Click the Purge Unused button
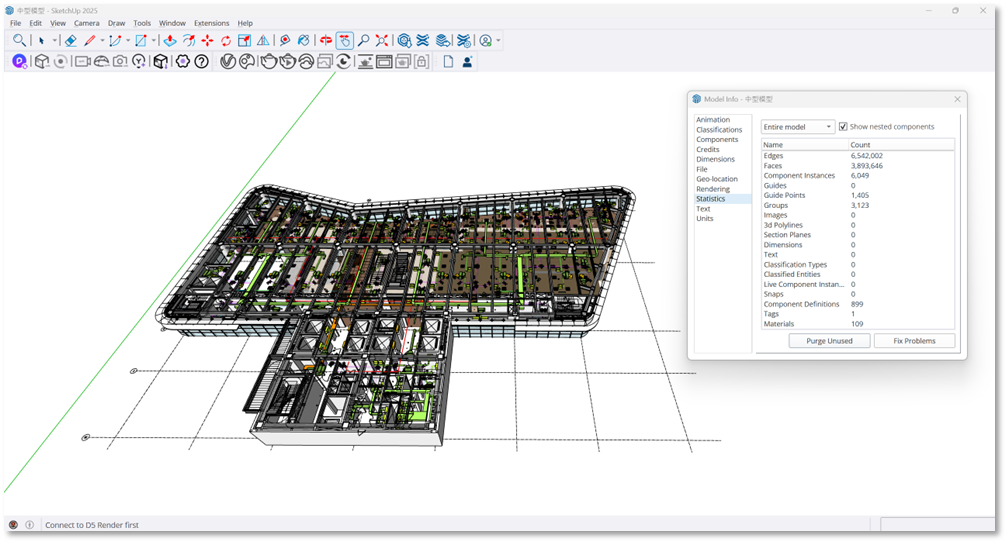 click(x=828, y=341)
